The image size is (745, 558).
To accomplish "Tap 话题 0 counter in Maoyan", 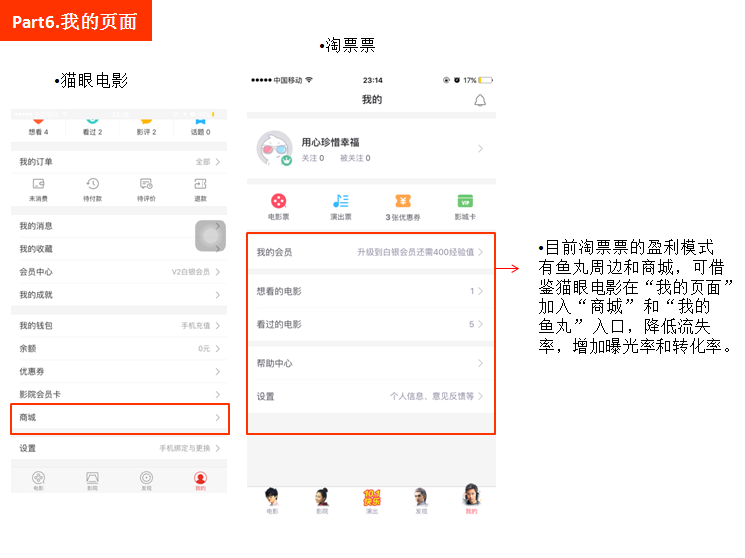I will click(x=201, y=127).
